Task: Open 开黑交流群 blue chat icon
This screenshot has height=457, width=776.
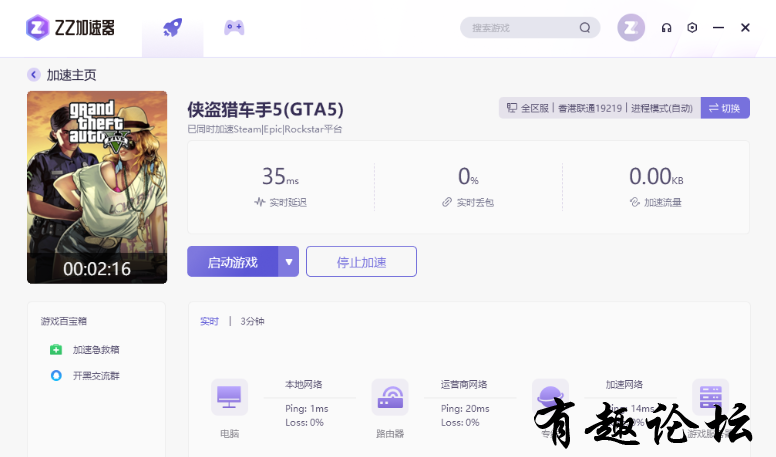Action: [x=56, y=375]
